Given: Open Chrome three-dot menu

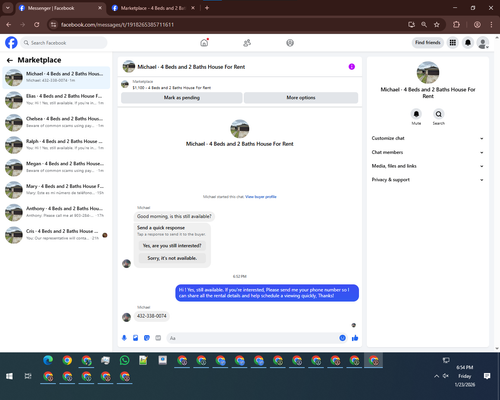Looking at the screenshot, I should (x=491, y=25).
